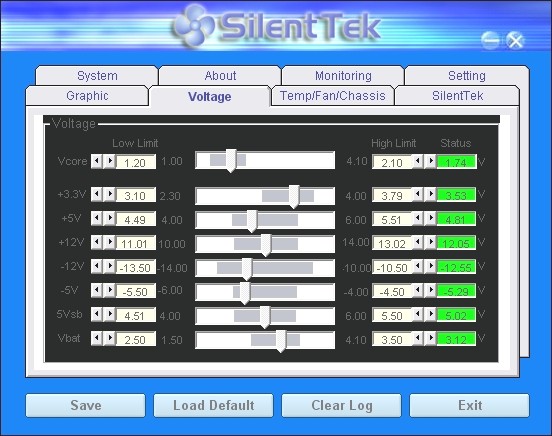
Task: Decrease the -12V low limit with left arrow
Action: [x=97, y=266]
